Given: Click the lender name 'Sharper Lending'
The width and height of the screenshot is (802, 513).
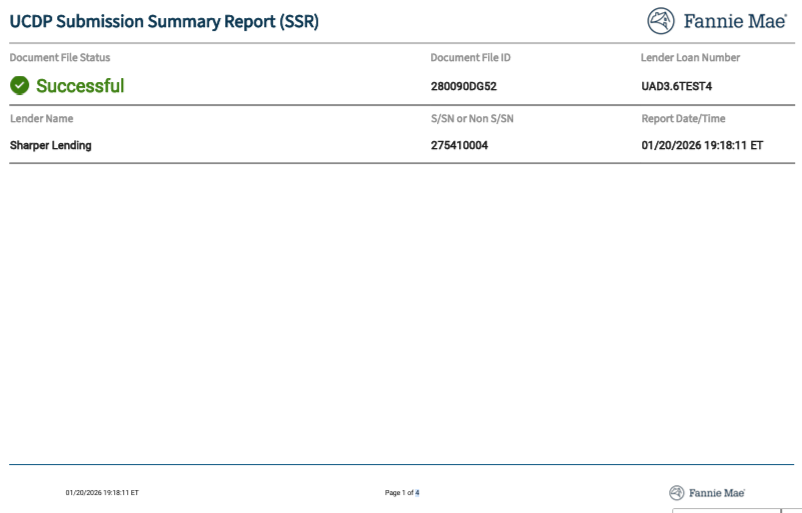Looking at the screenshot, I should coord(51,145).
